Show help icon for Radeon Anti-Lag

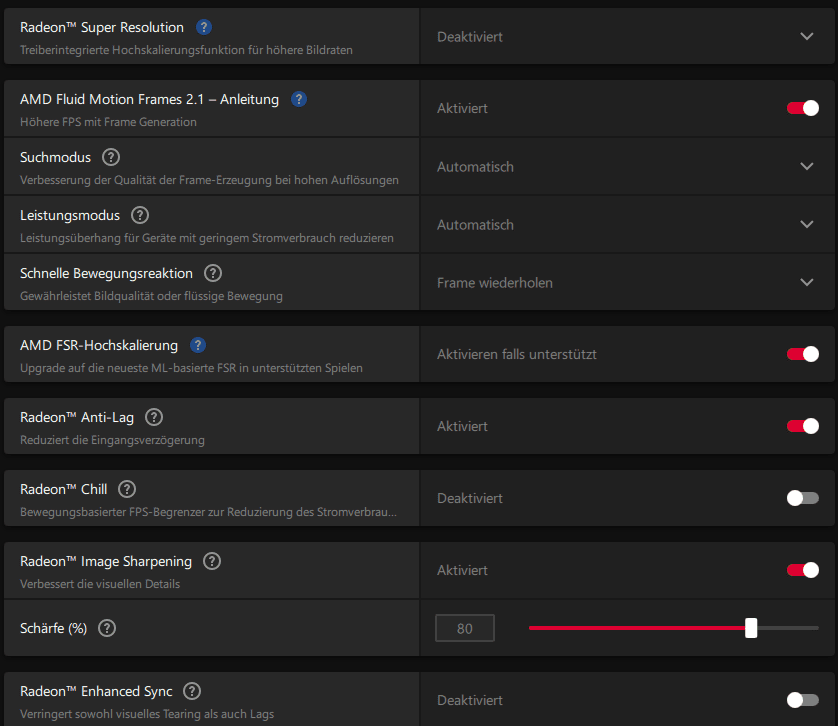[x=154, y=417]
